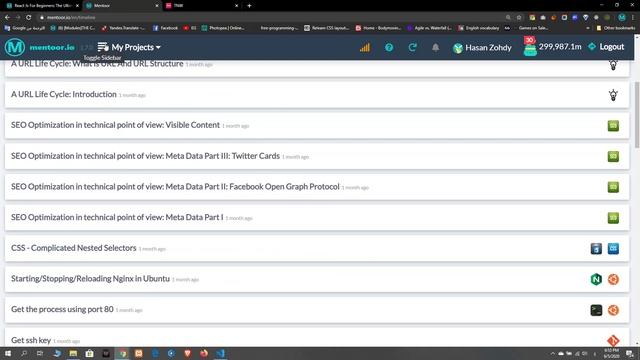Click lightbulb icon on URL Introduction row

pos(613,95)
